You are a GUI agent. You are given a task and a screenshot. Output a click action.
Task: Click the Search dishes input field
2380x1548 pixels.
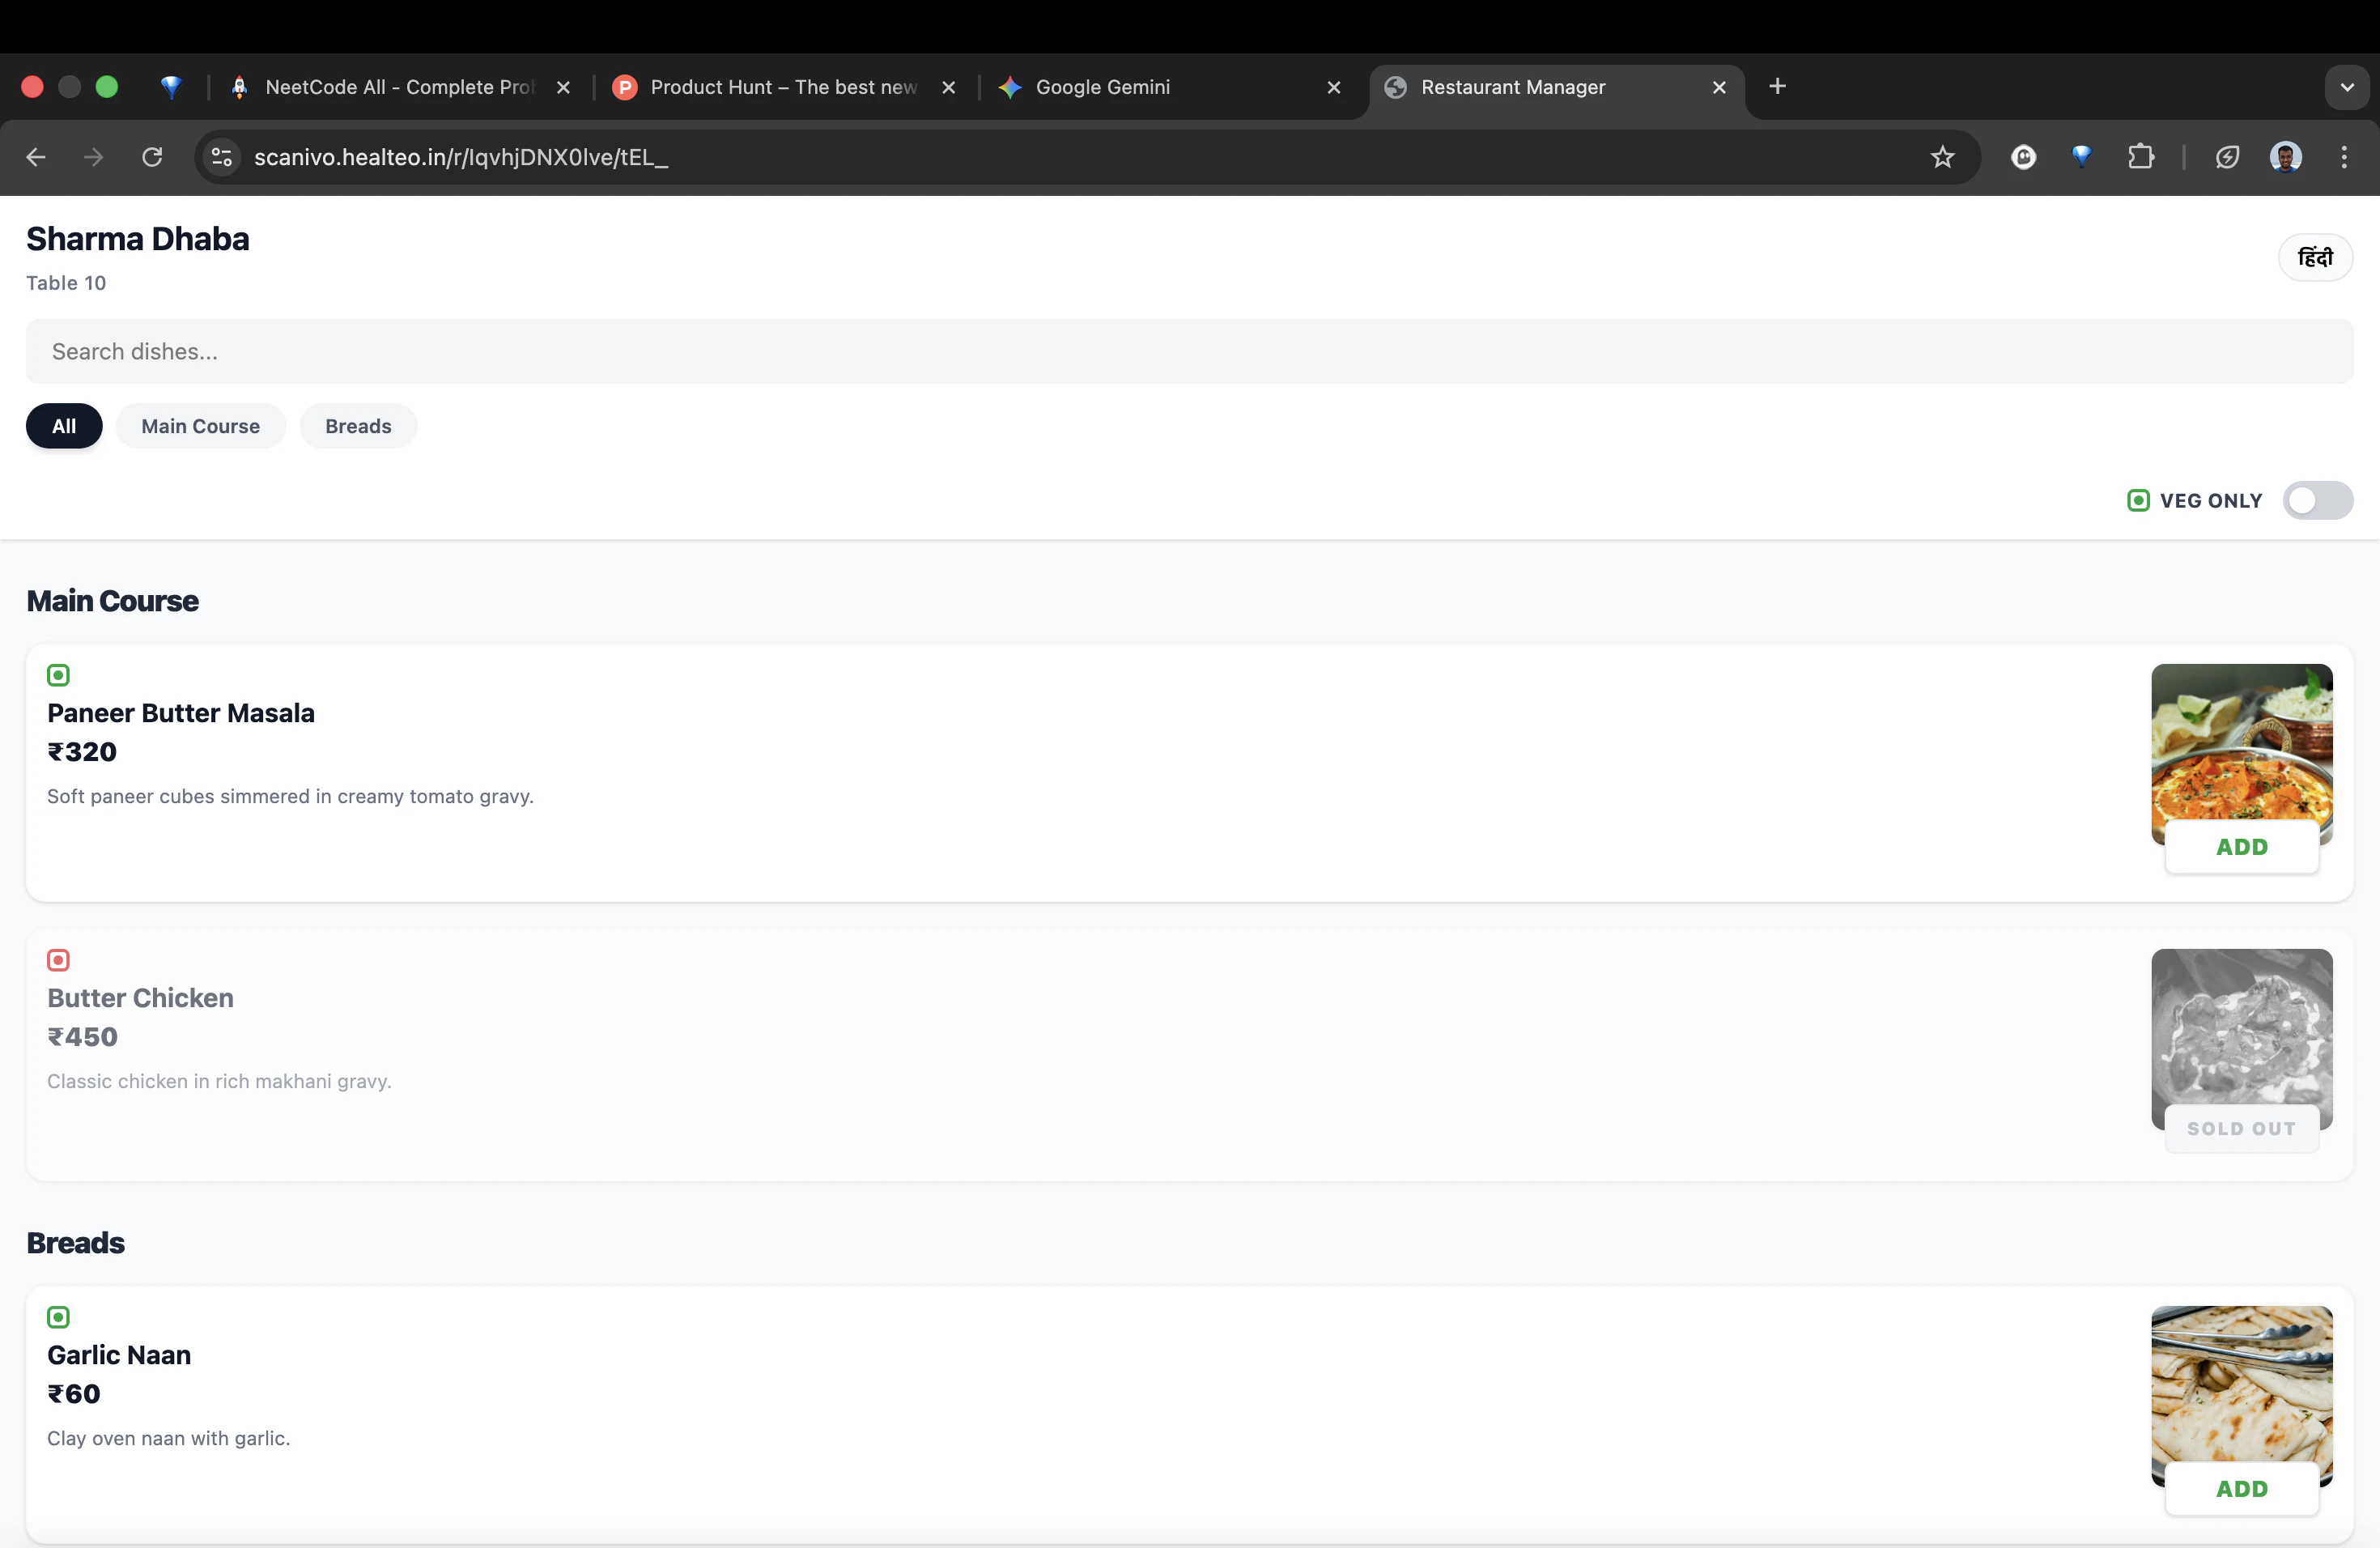pyautogui.click(x=1189, y=351)
